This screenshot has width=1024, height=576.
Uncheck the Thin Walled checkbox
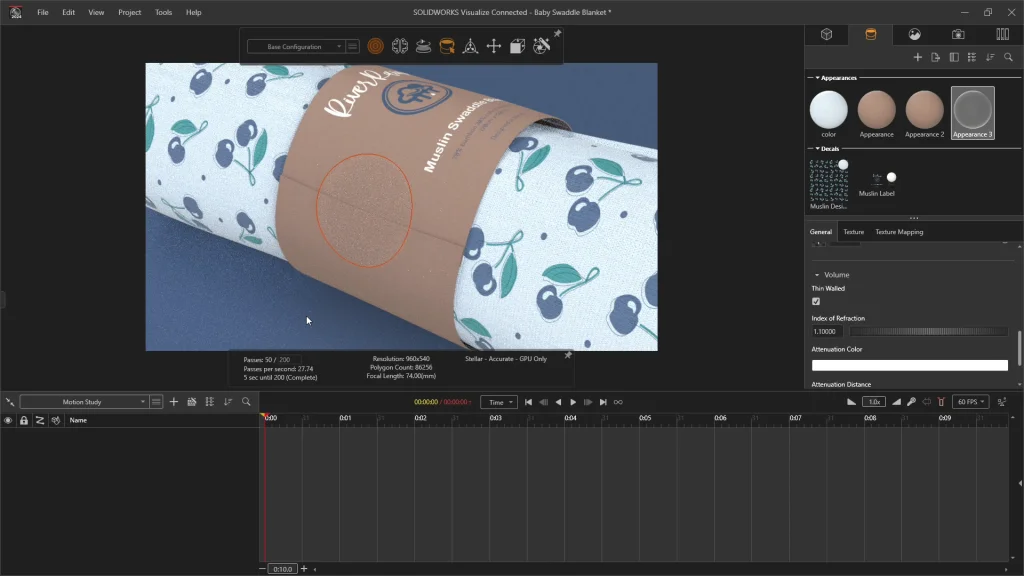pyautogui.click(x=816, y=301)
